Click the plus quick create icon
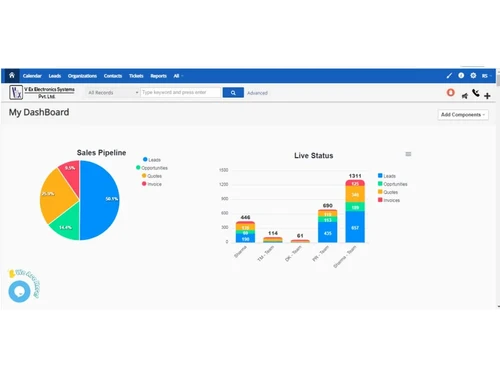500x375 pixels. click(x=487, y=96)
